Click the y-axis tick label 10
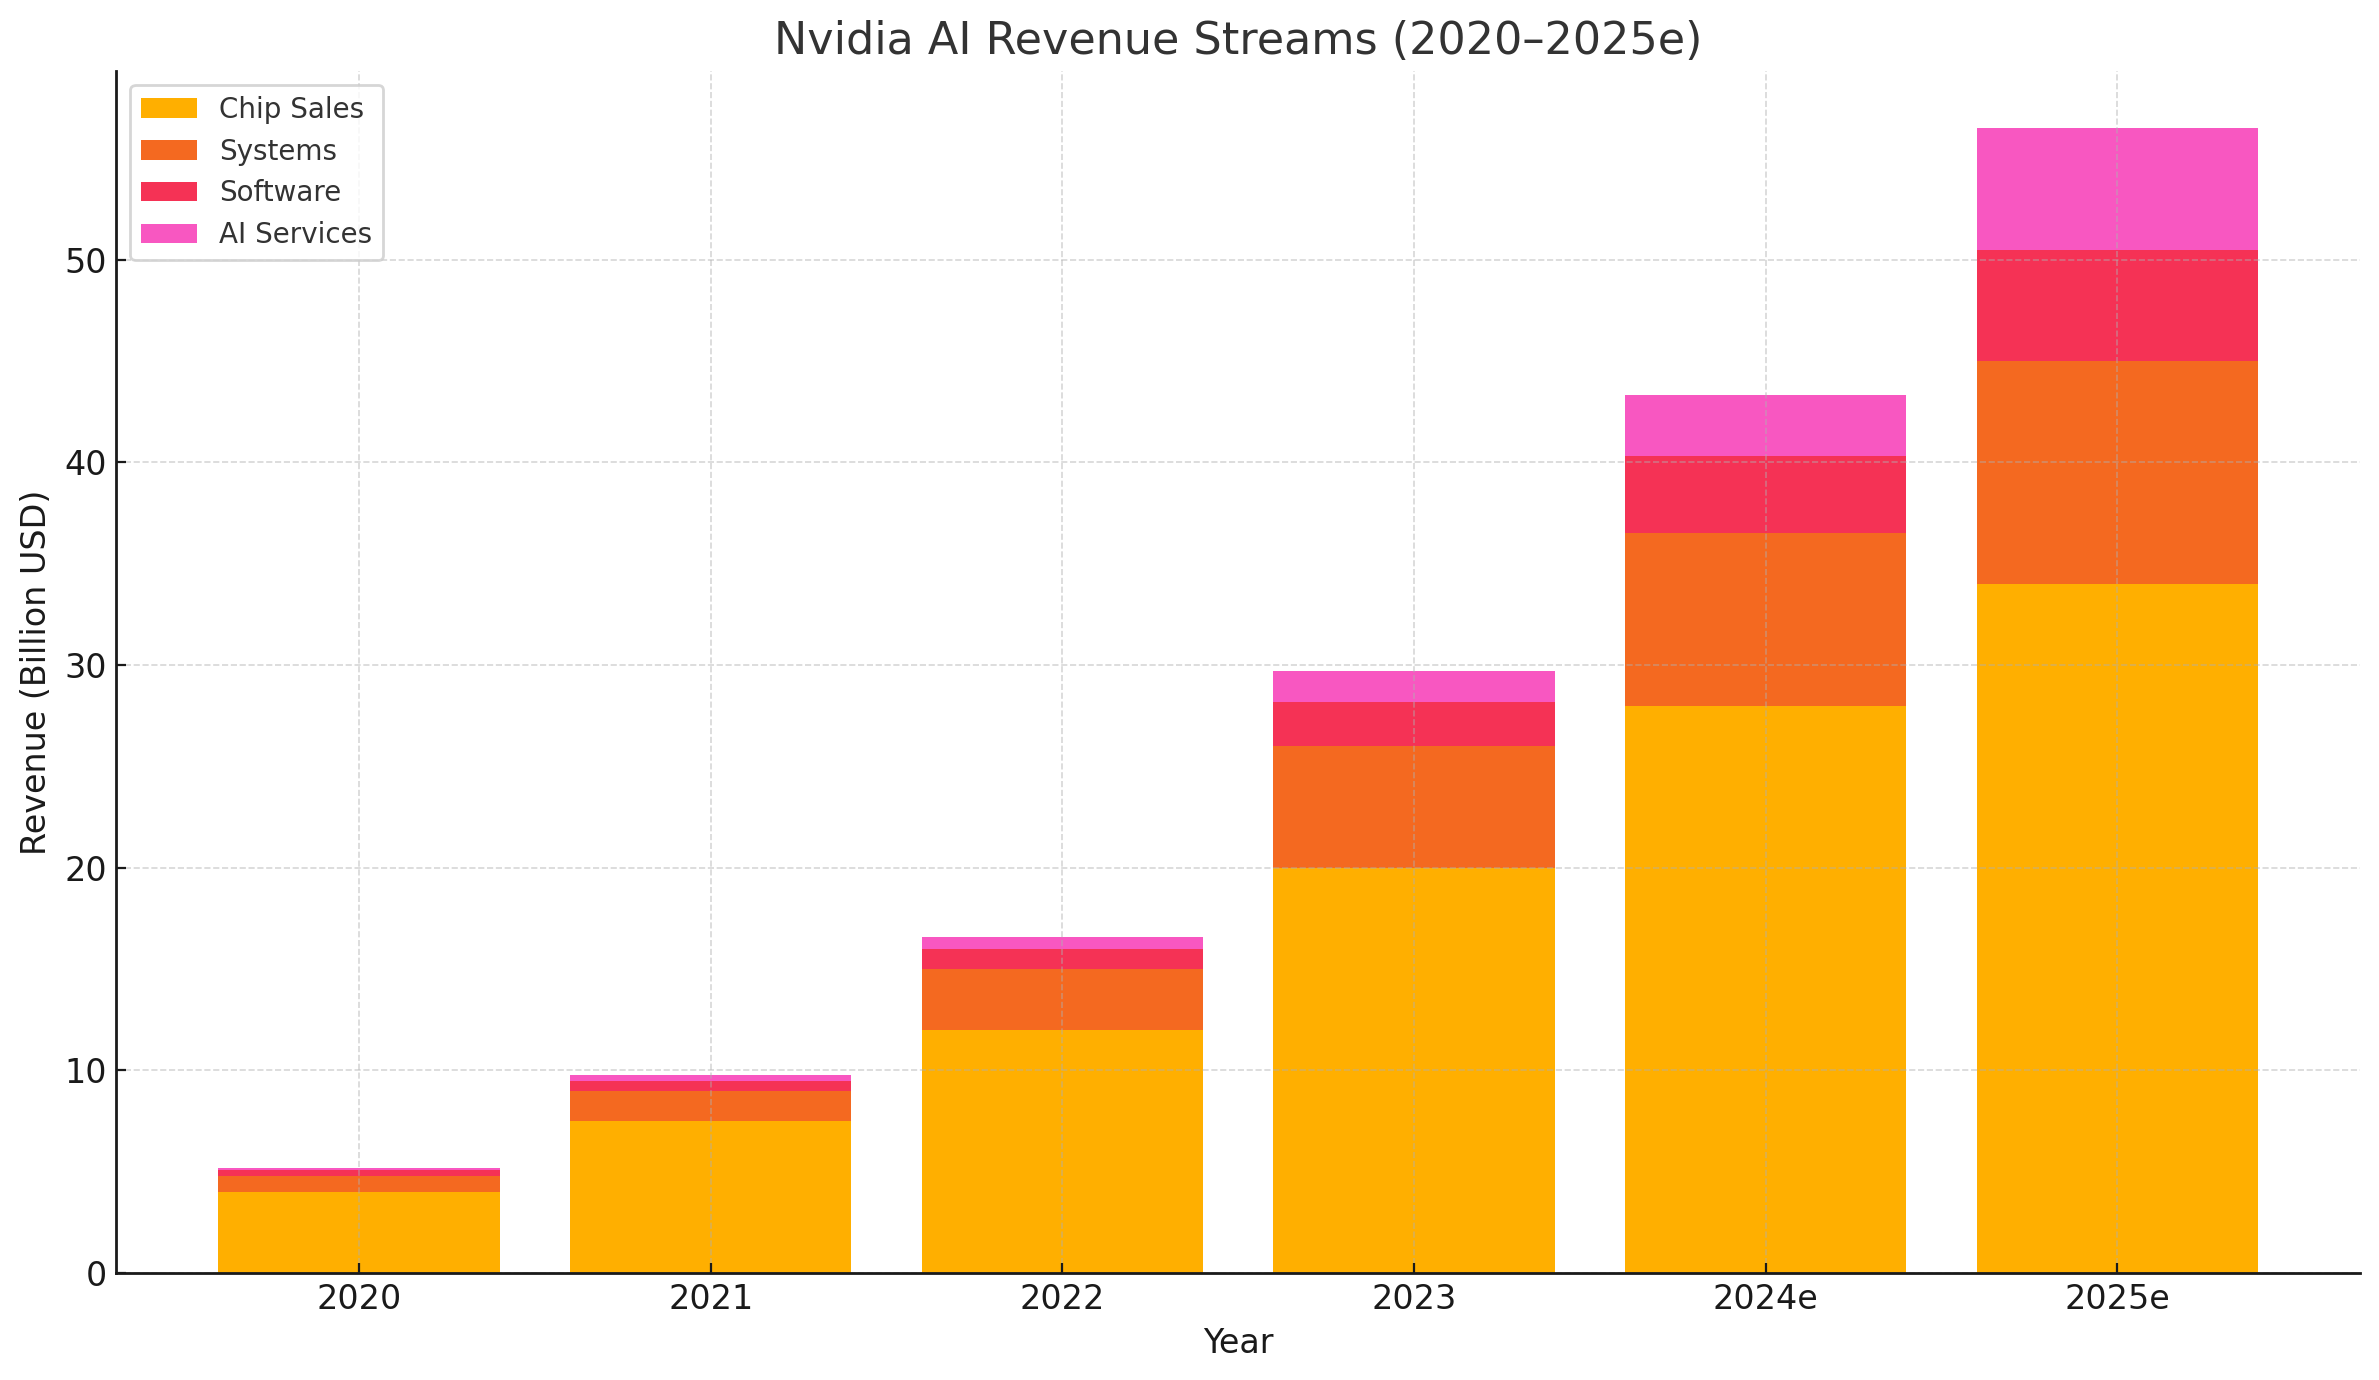This screenshot has width=2379, height=1380. [85, 1071]
